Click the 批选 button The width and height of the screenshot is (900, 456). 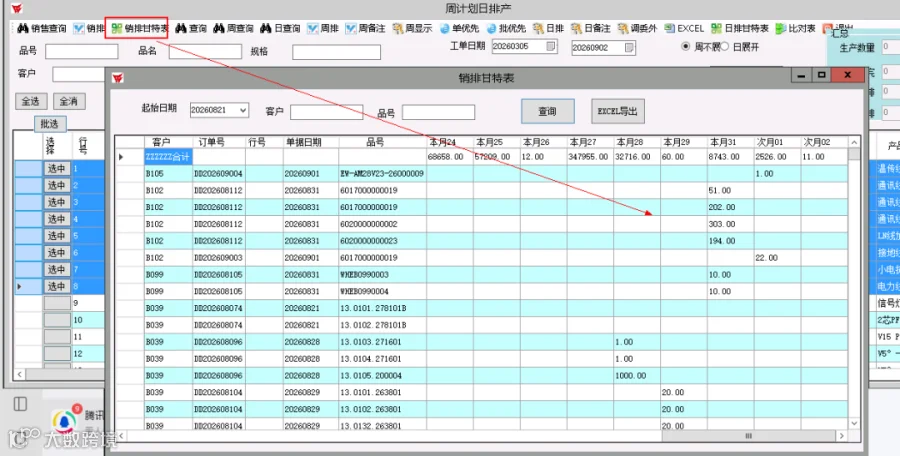[x=49, y=123]
